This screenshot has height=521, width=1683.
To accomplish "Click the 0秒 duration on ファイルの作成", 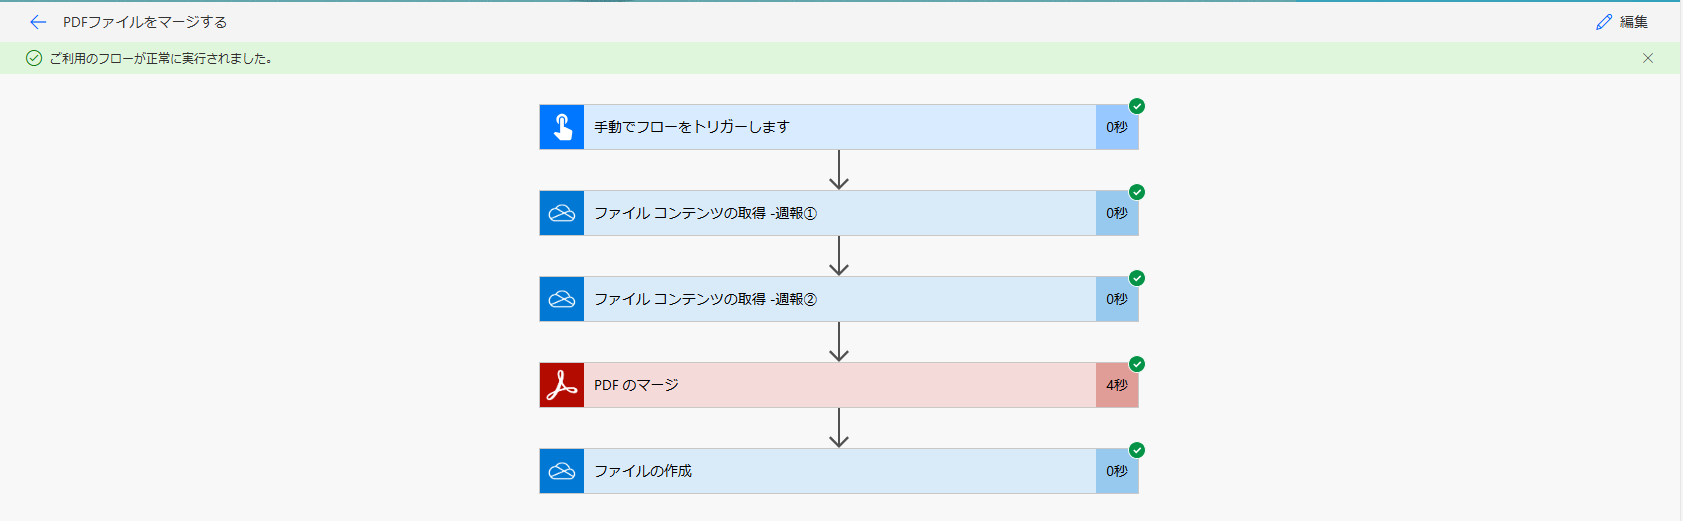I will coord(1117,471).
